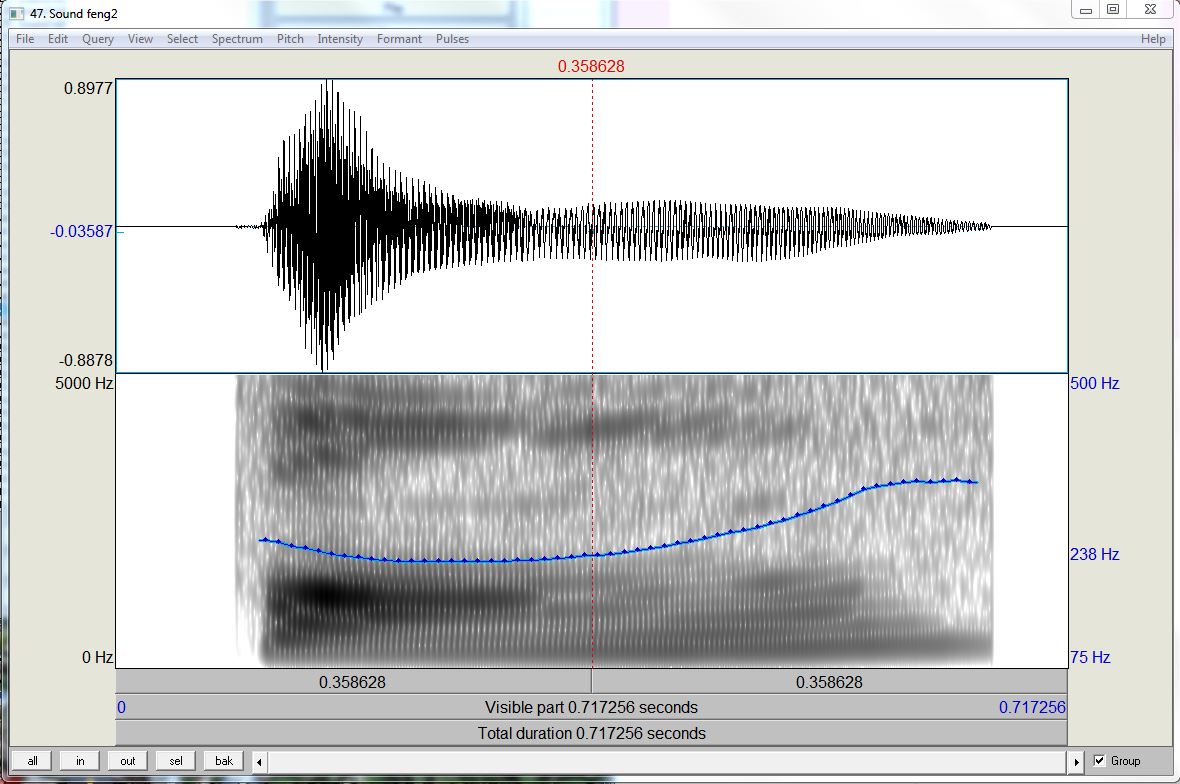This screenshot has width=1180, height=784.
Task: Click the 'all' zoom button
Action: (32, 761)
